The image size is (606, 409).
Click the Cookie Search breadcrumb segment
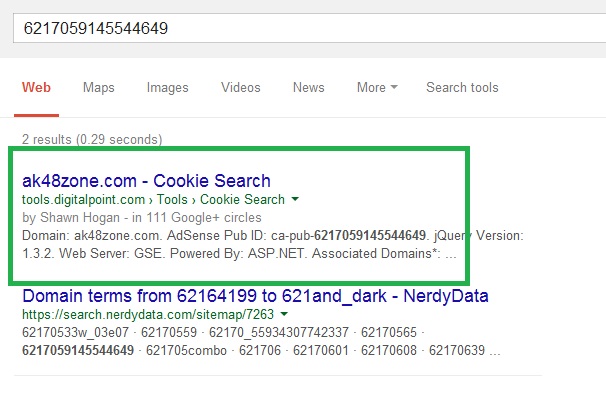coord(242,199)
